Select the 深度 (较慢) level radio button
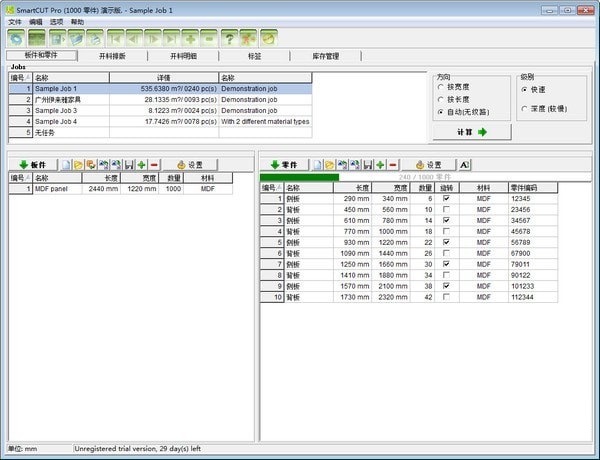This screenshot has width=600, height=460. click(526, 107)
